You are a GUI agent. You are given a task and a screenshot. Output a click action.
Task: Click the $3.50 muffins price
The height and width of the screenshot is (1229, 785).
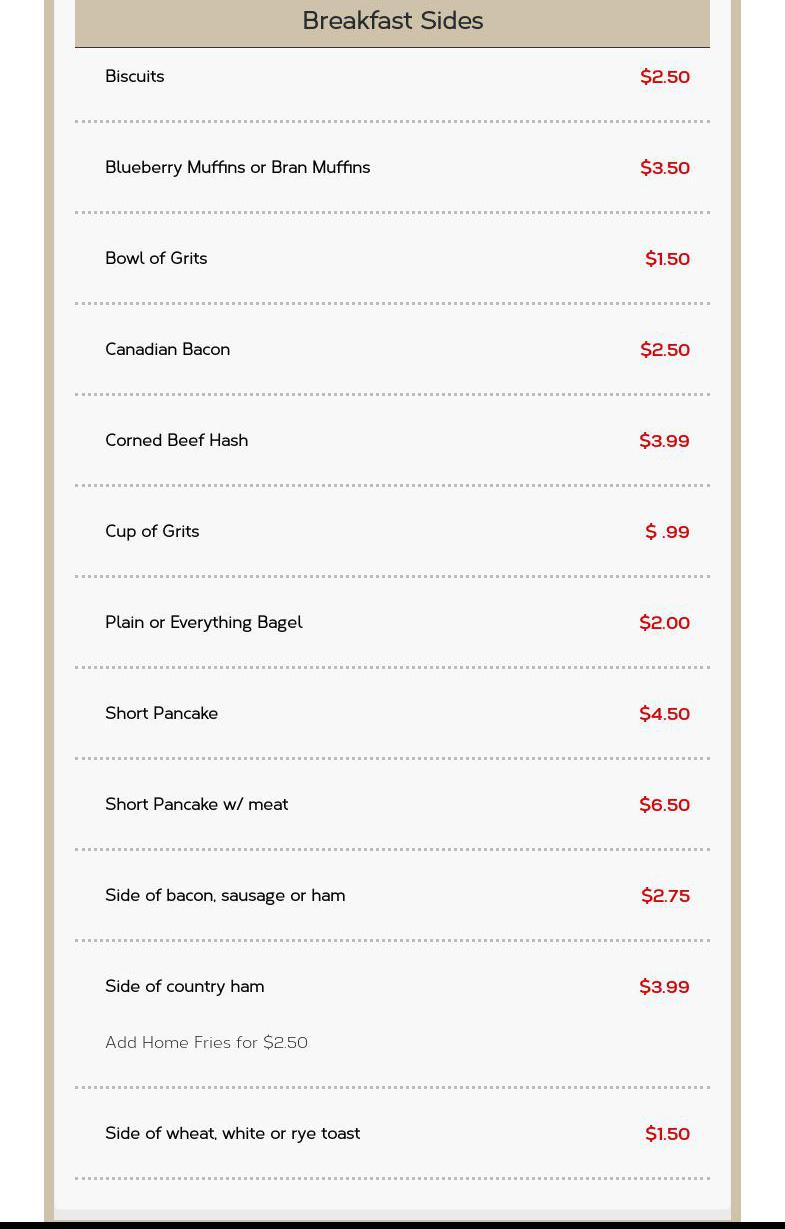(665, 168)
